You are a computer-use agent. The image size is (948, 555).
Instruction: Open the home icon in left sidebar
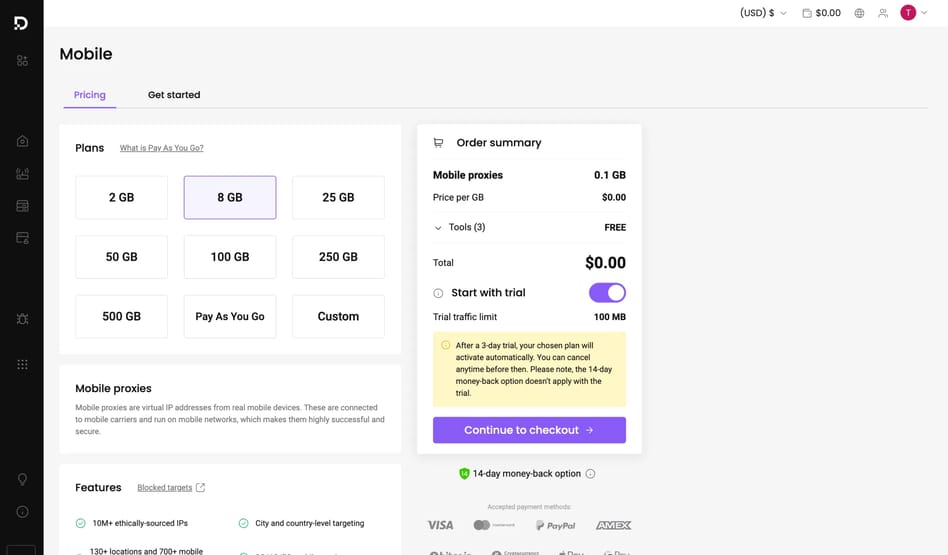pyautogui.click(x=22, y=141)
